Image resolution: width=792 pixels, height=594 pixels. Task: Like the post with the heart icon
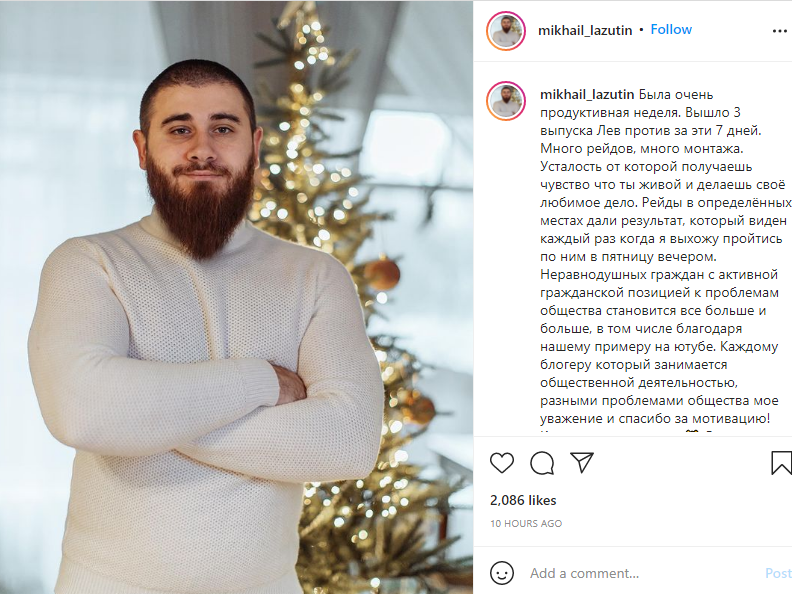(x=502, y=463)
